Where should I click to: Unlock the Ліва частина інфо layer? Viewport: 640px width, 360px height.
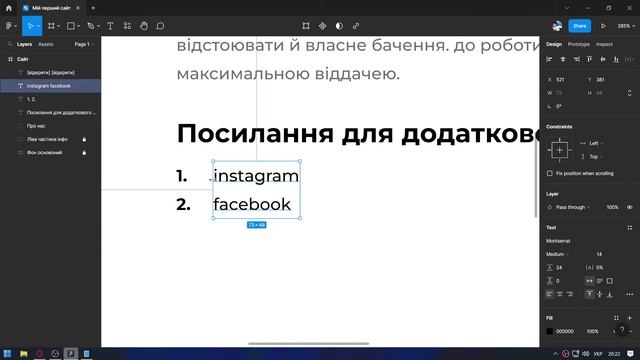click(84, 140)
